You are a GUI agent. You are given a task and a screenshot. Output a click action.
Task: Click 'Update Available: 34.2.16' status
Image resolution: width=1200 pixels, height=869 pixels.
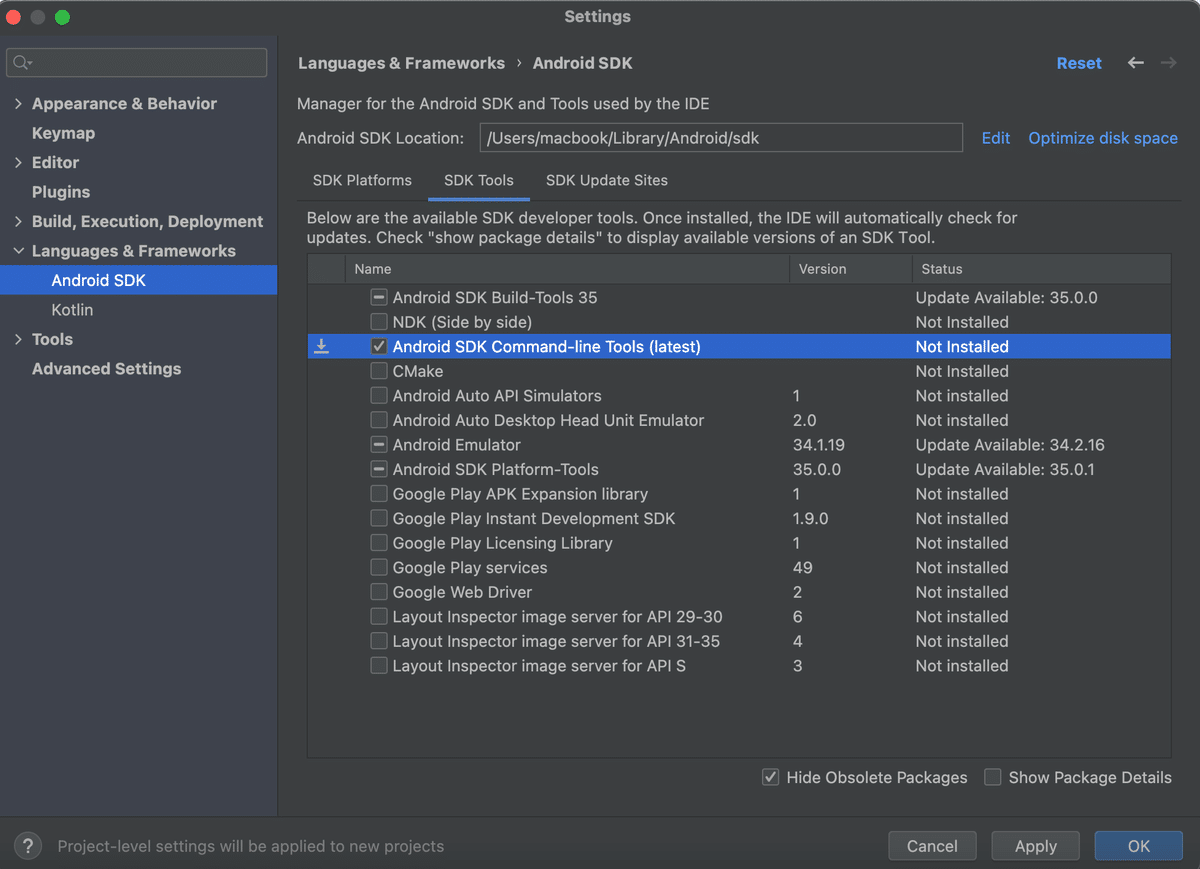coord(1010,445)
